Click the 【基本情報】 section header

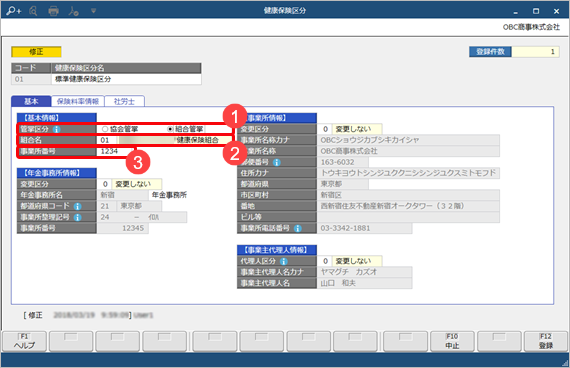tap(56, 118)
